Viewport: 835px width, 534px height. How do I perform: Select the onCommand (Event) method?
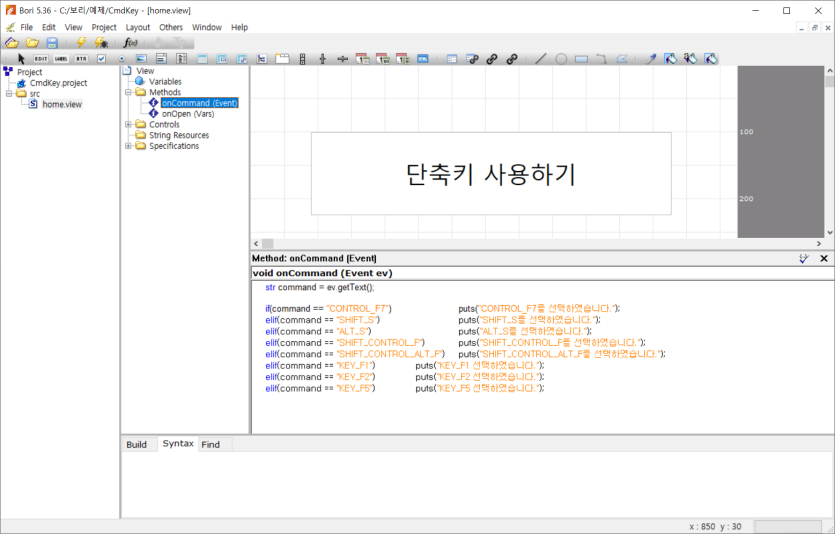coord(200,103)
